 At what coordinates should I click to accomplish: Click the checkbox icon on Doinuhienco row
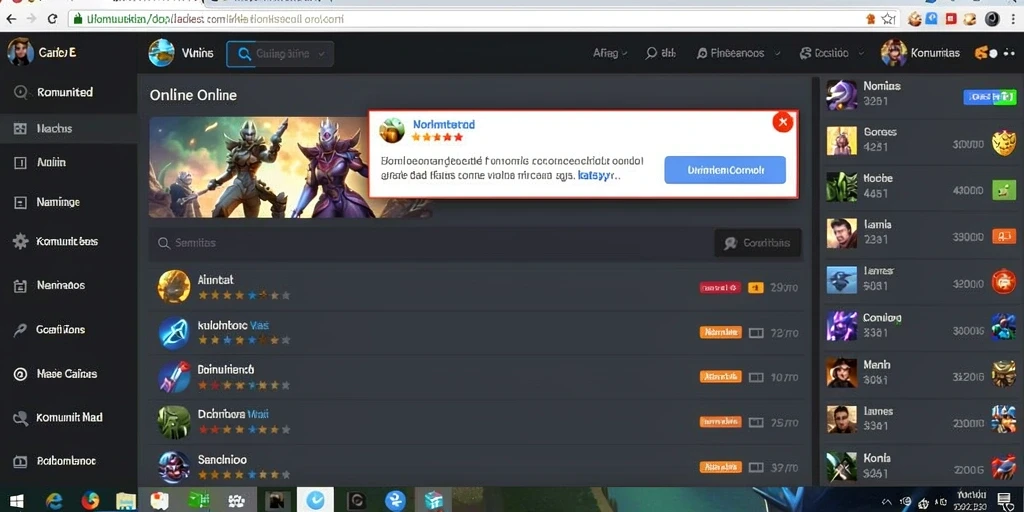click(756, 377)
